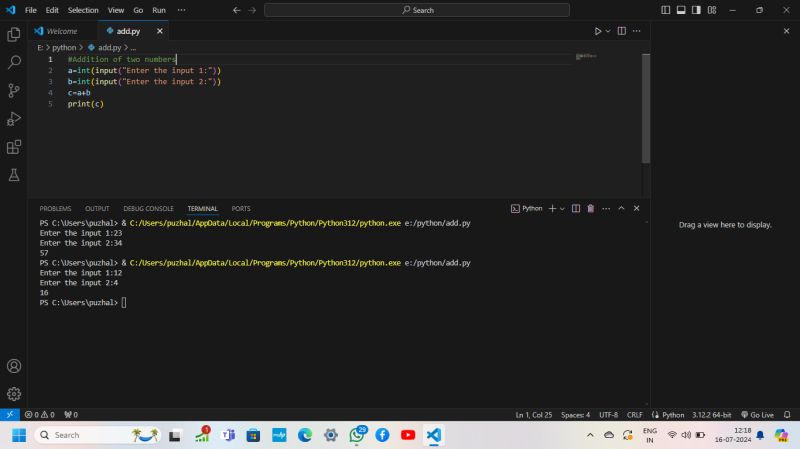
Task: Click the editor vertical scrollbar
Action: pos(646,108)
